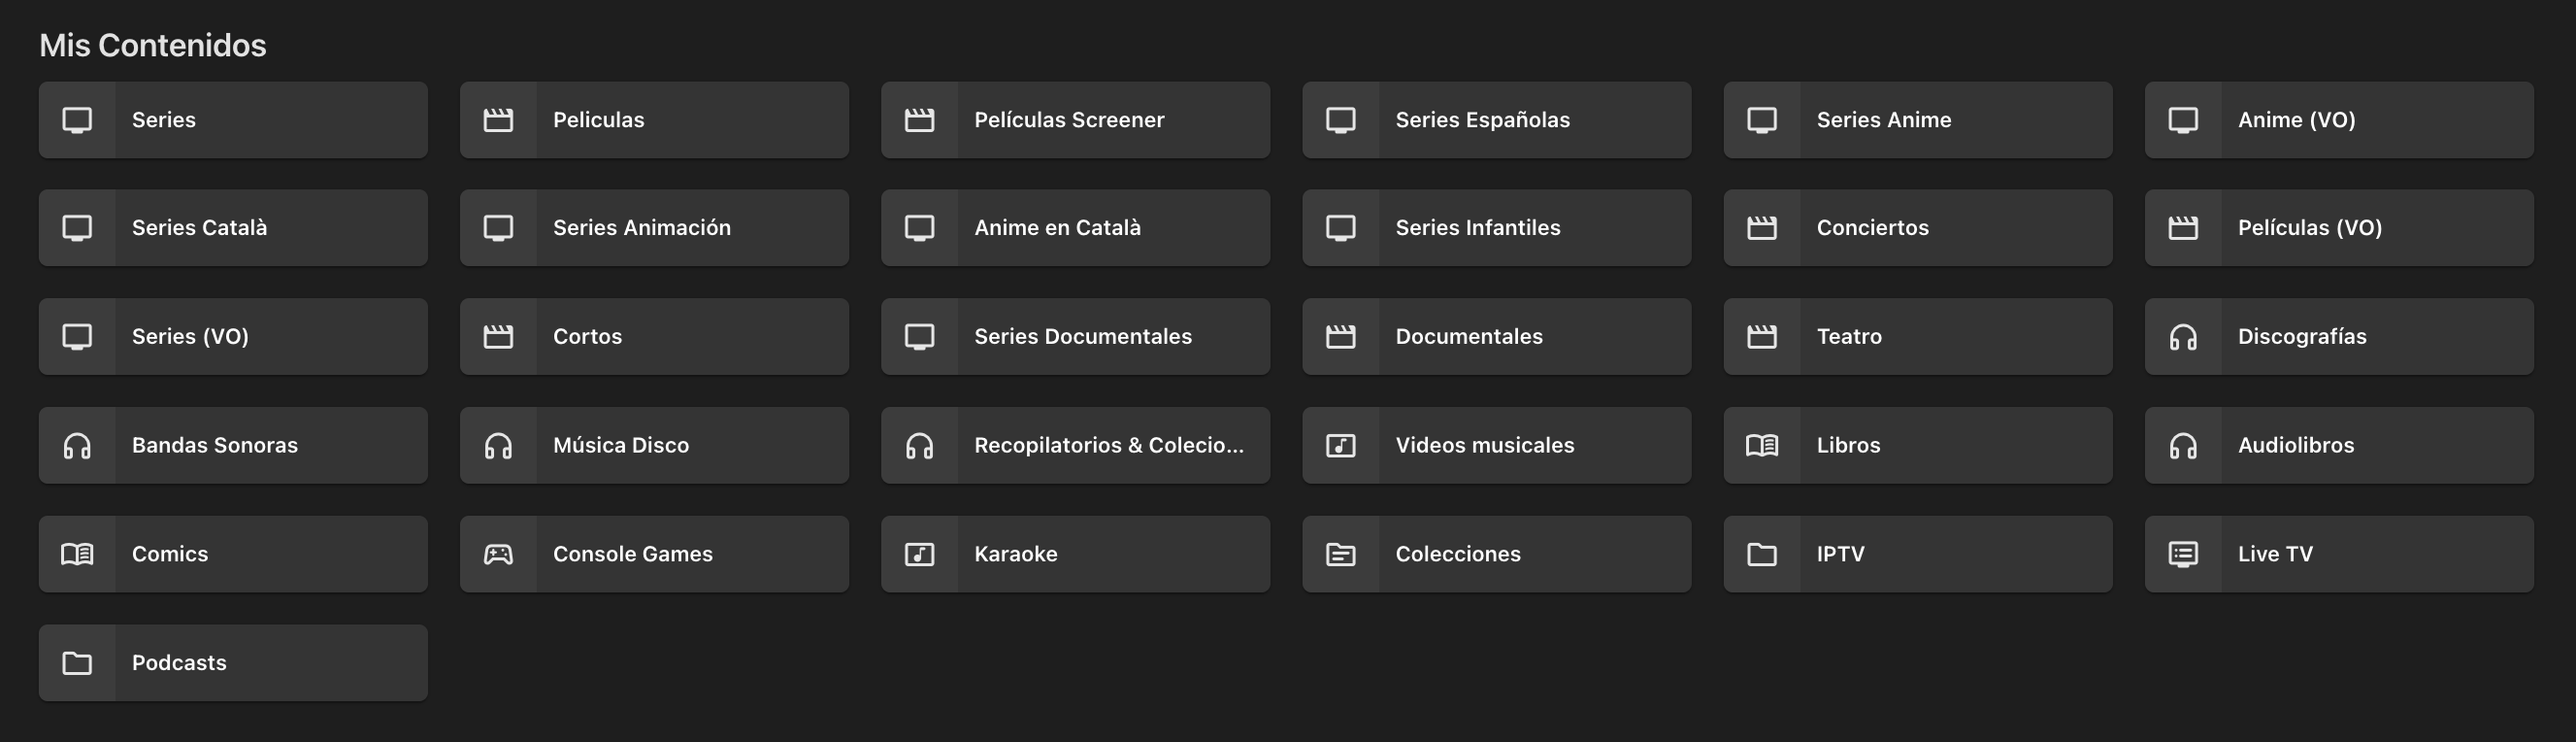Open the IPTV folder
This screenshot has width=2576, height=742.
point(1918,554)
